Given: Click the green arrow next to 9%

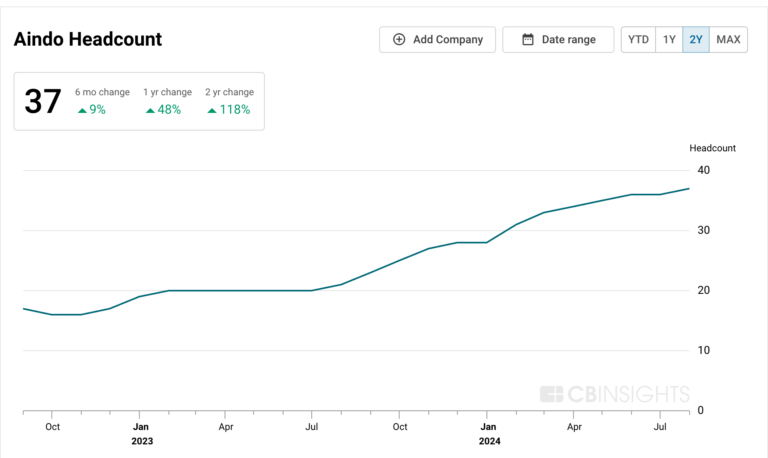Looking at the screenshot, I should [x=82, y=110].
